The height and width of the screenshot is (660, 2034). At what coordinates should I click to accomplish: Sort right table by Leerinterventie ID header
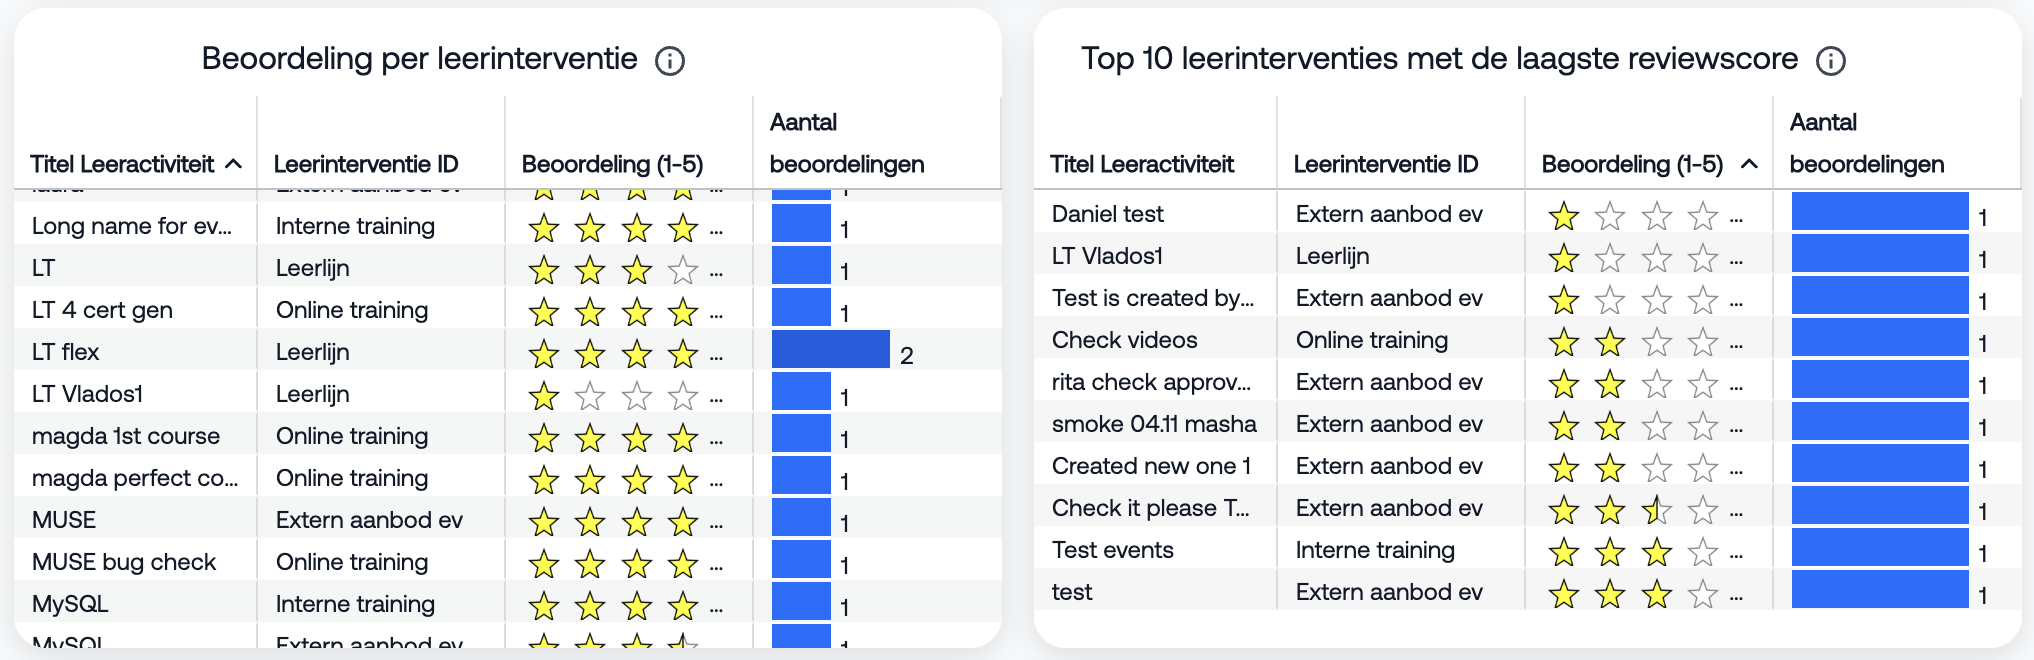tap(1385, 164)
